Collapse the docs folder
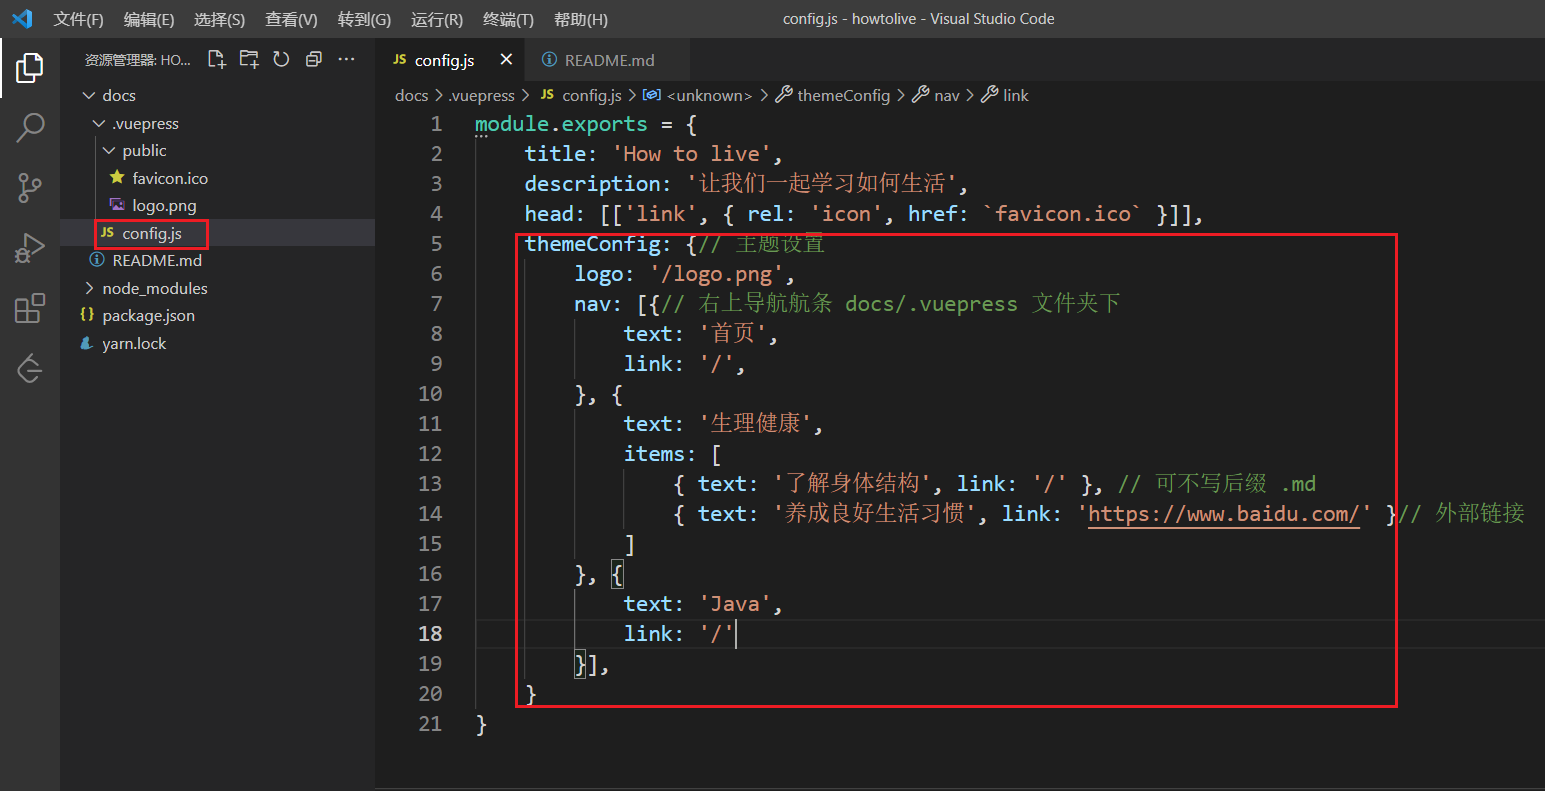The height and width of the screenshot is (791, 1545). point(90,94)
